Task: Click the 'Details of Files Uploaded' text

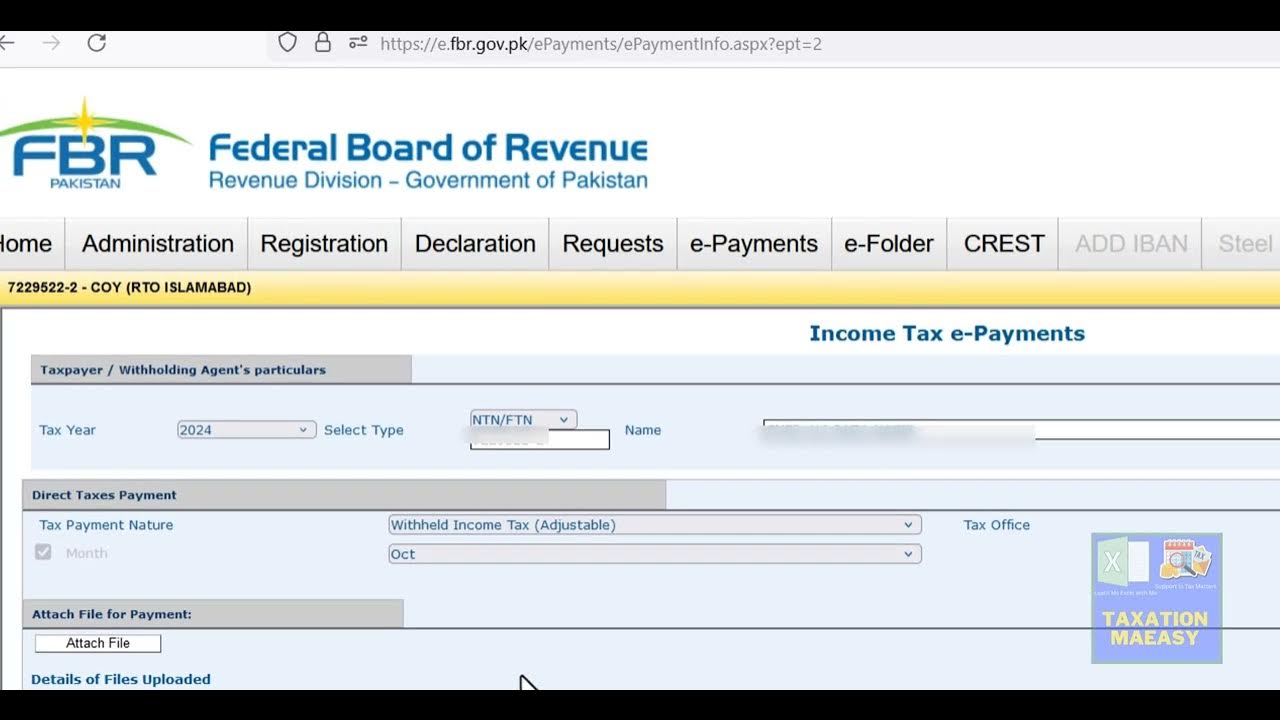Action: click(121, 679)
